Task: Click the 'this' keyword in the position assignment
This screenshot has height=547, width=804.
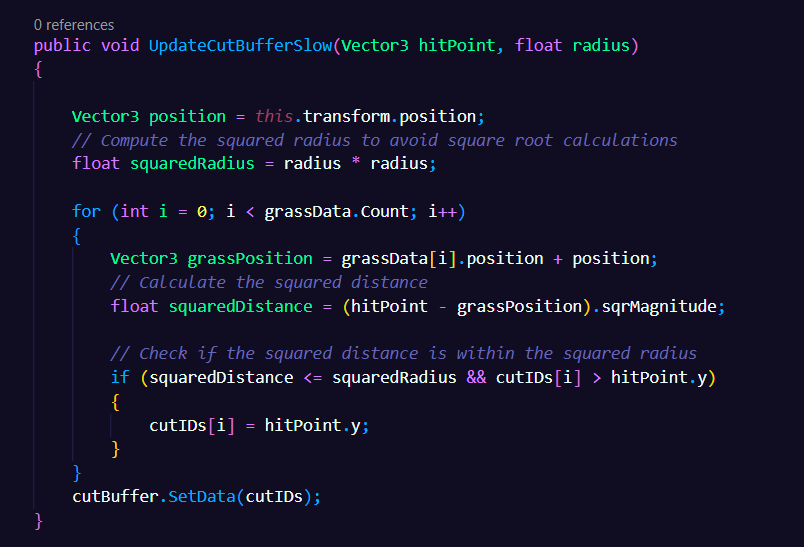Action: click(x=274, y=116)
